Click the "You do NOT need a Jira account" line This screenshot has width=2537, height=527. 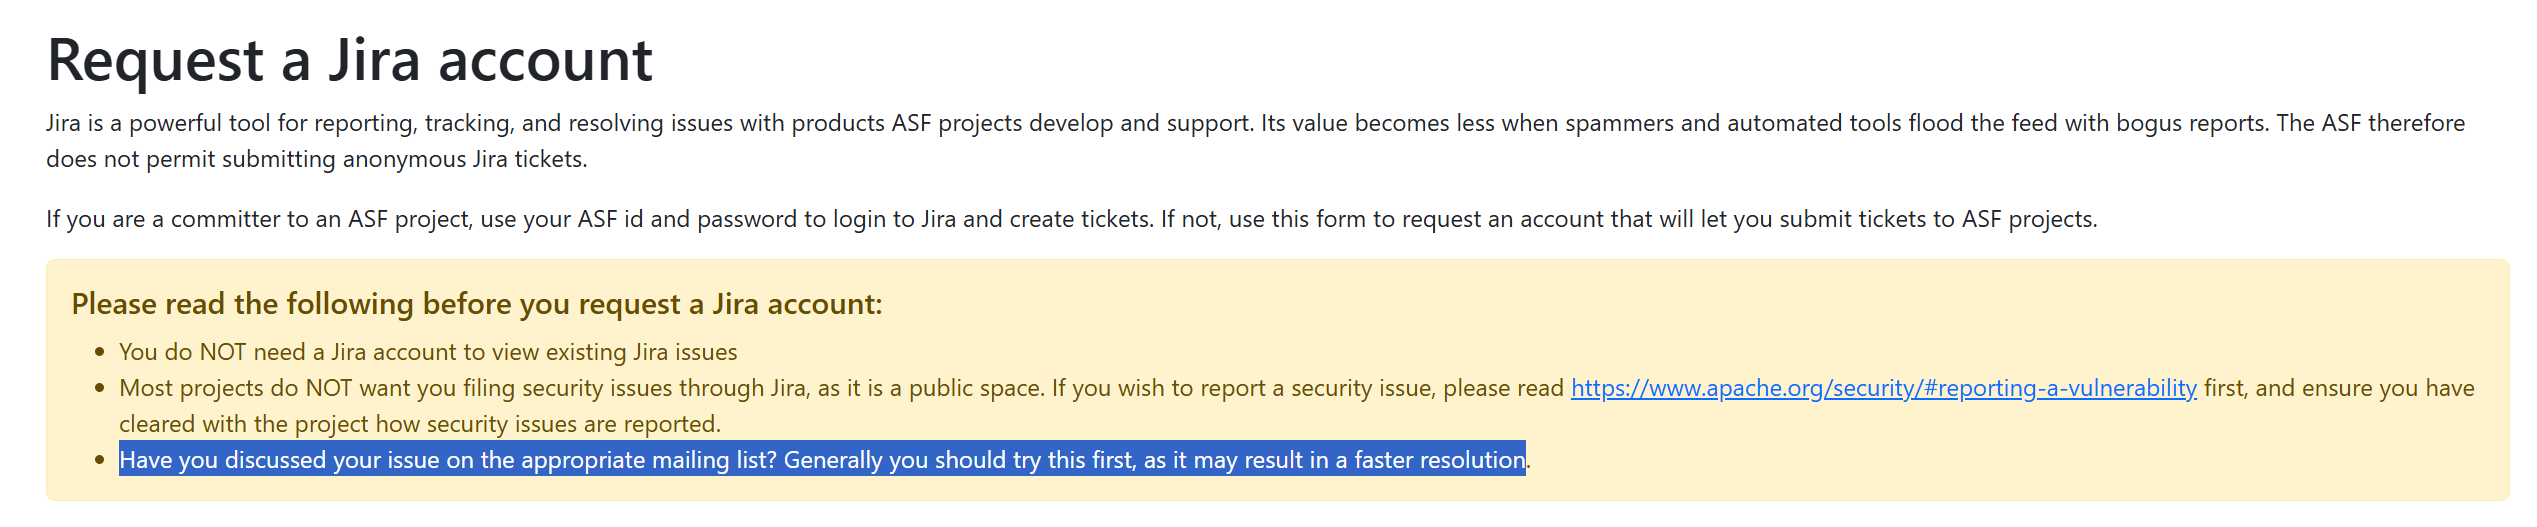[428, 352]
